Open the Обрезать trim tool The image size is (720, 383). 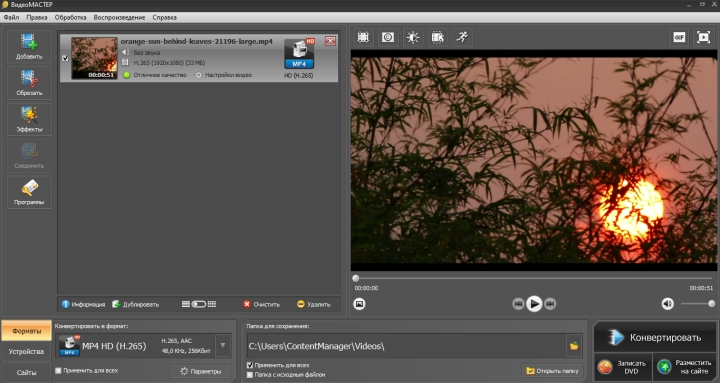pos(29,83)
